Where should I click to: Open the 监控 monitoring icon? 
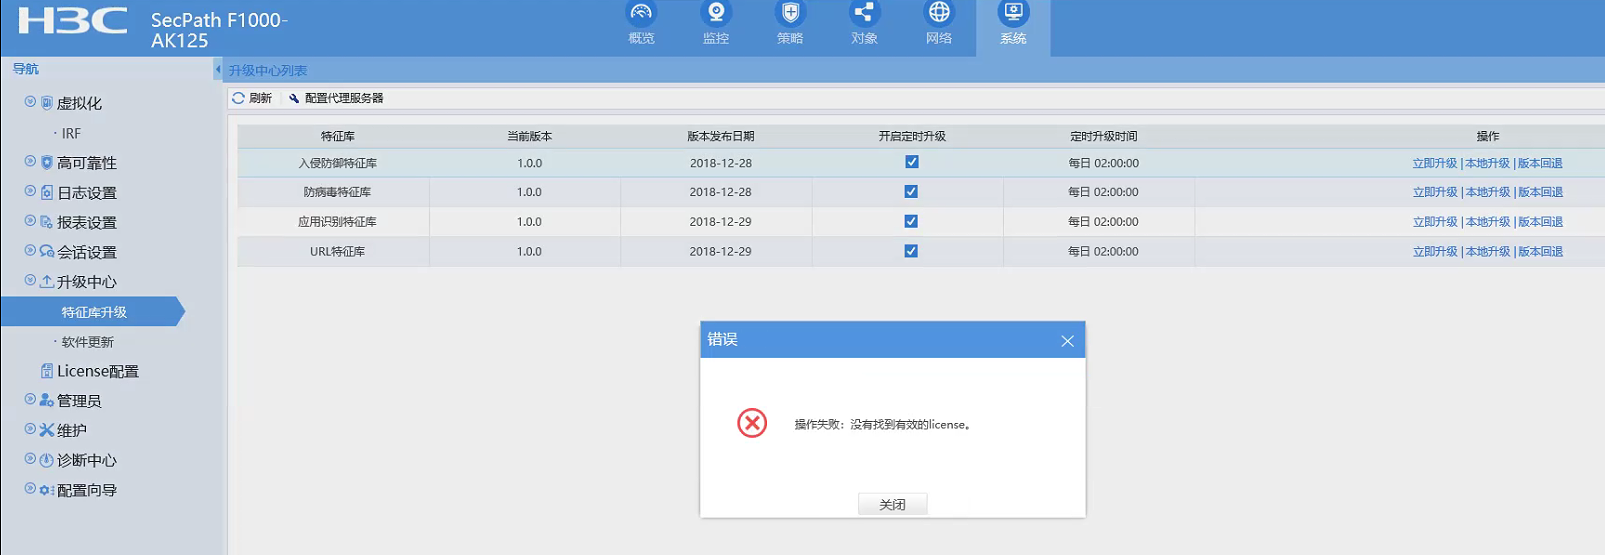[716, 14]
